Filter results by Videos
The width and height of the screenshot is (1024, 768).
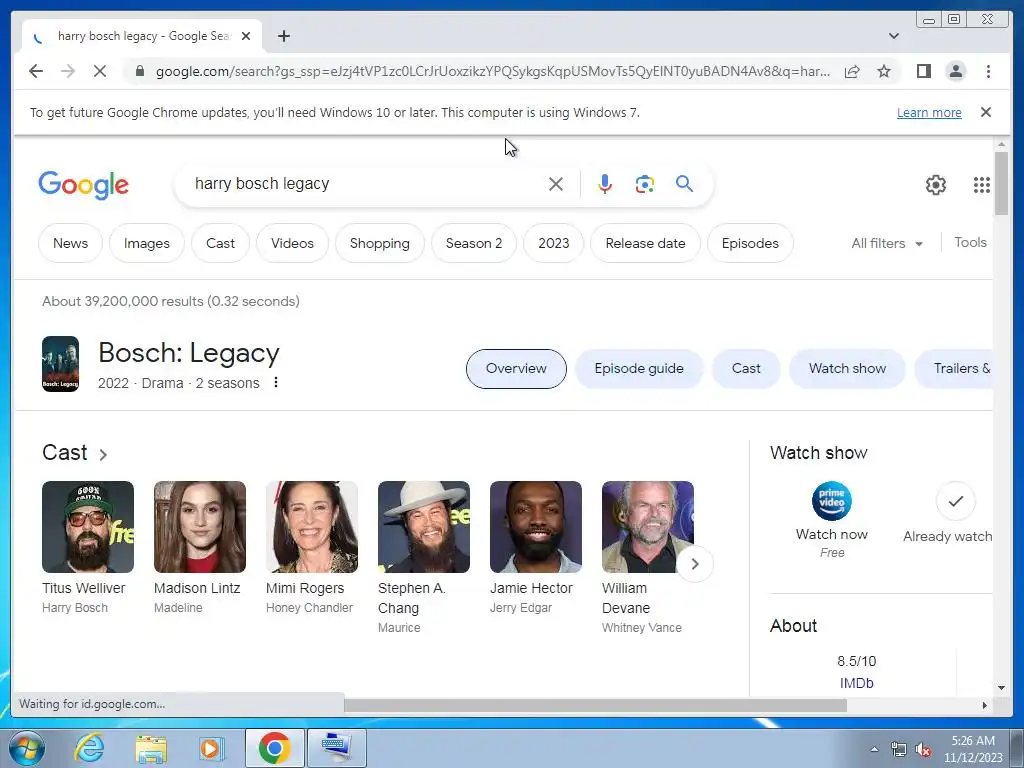point(292,243)
